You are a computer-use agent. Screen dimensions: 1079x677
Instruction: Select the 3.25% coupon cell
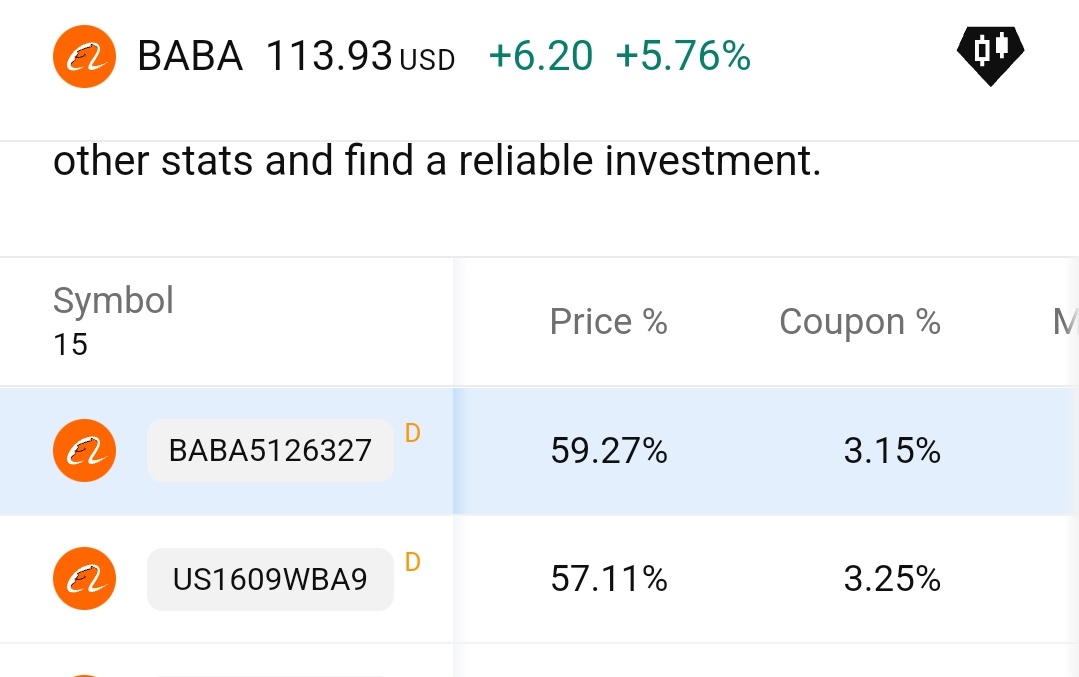(891, 579)
